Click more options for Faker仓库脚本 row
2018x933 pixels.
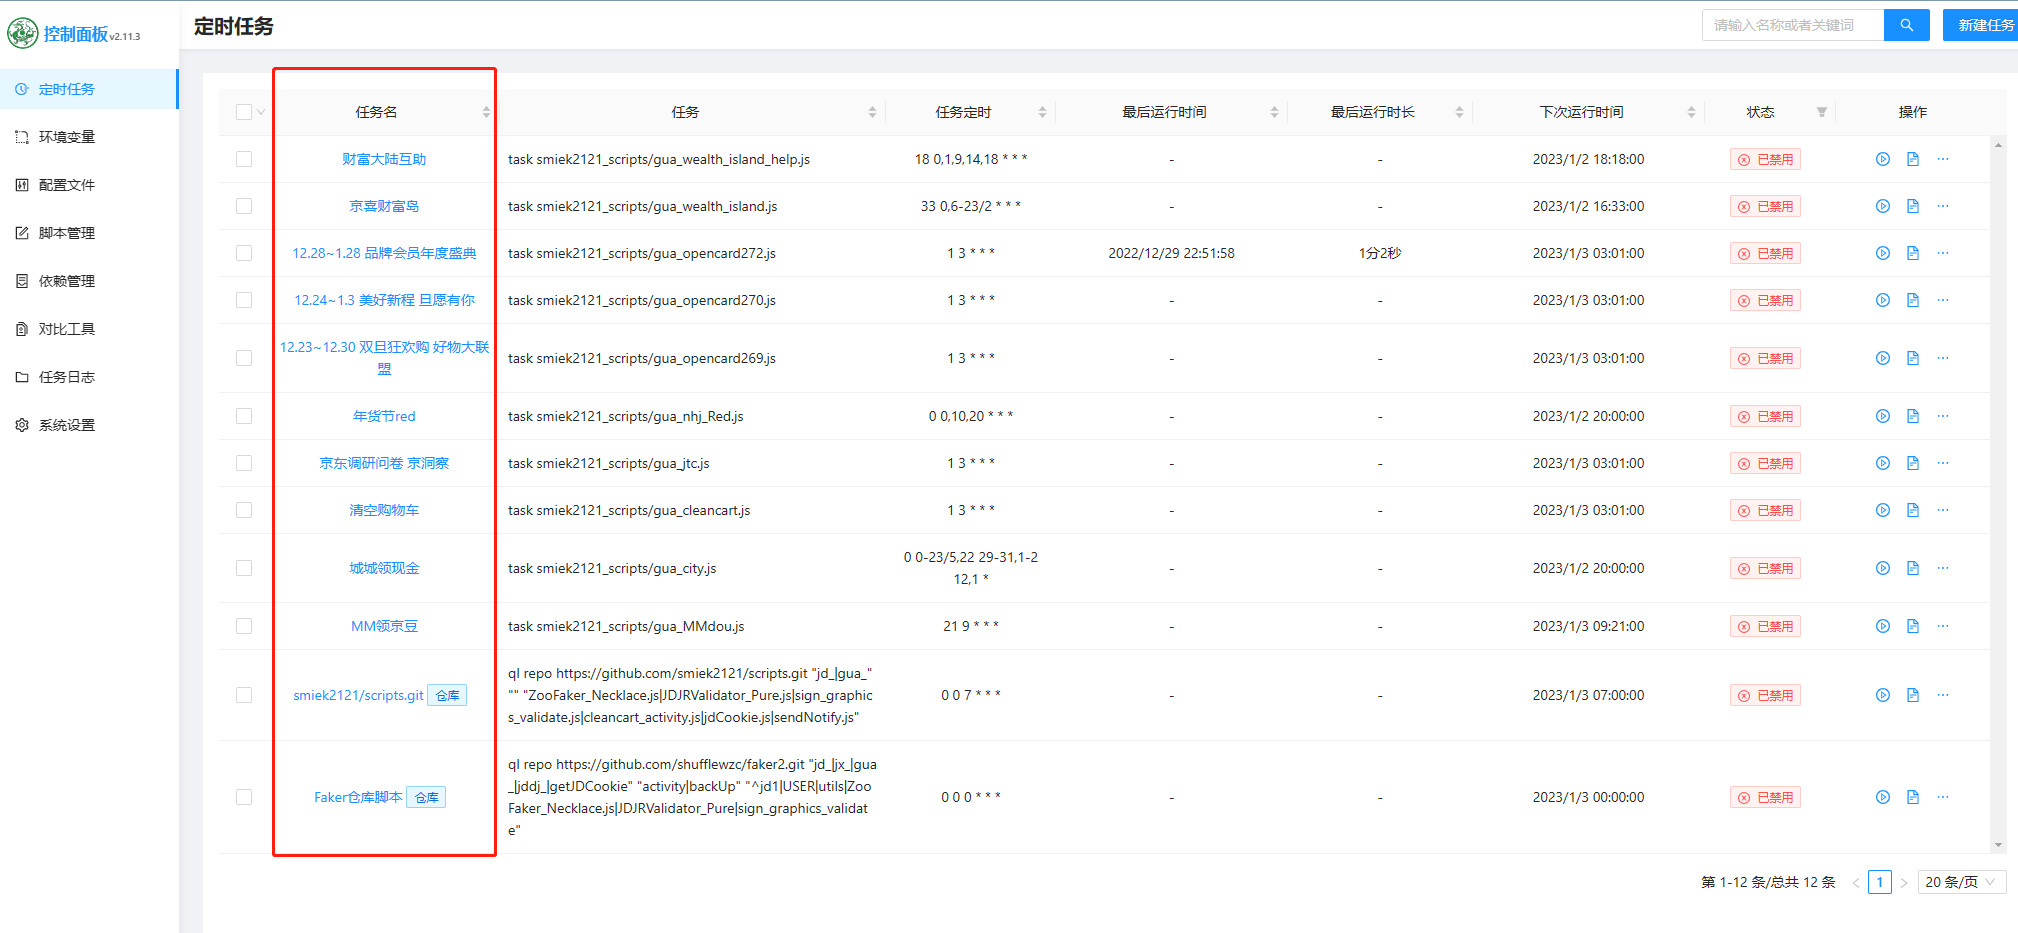click(x=1942, y=797)
